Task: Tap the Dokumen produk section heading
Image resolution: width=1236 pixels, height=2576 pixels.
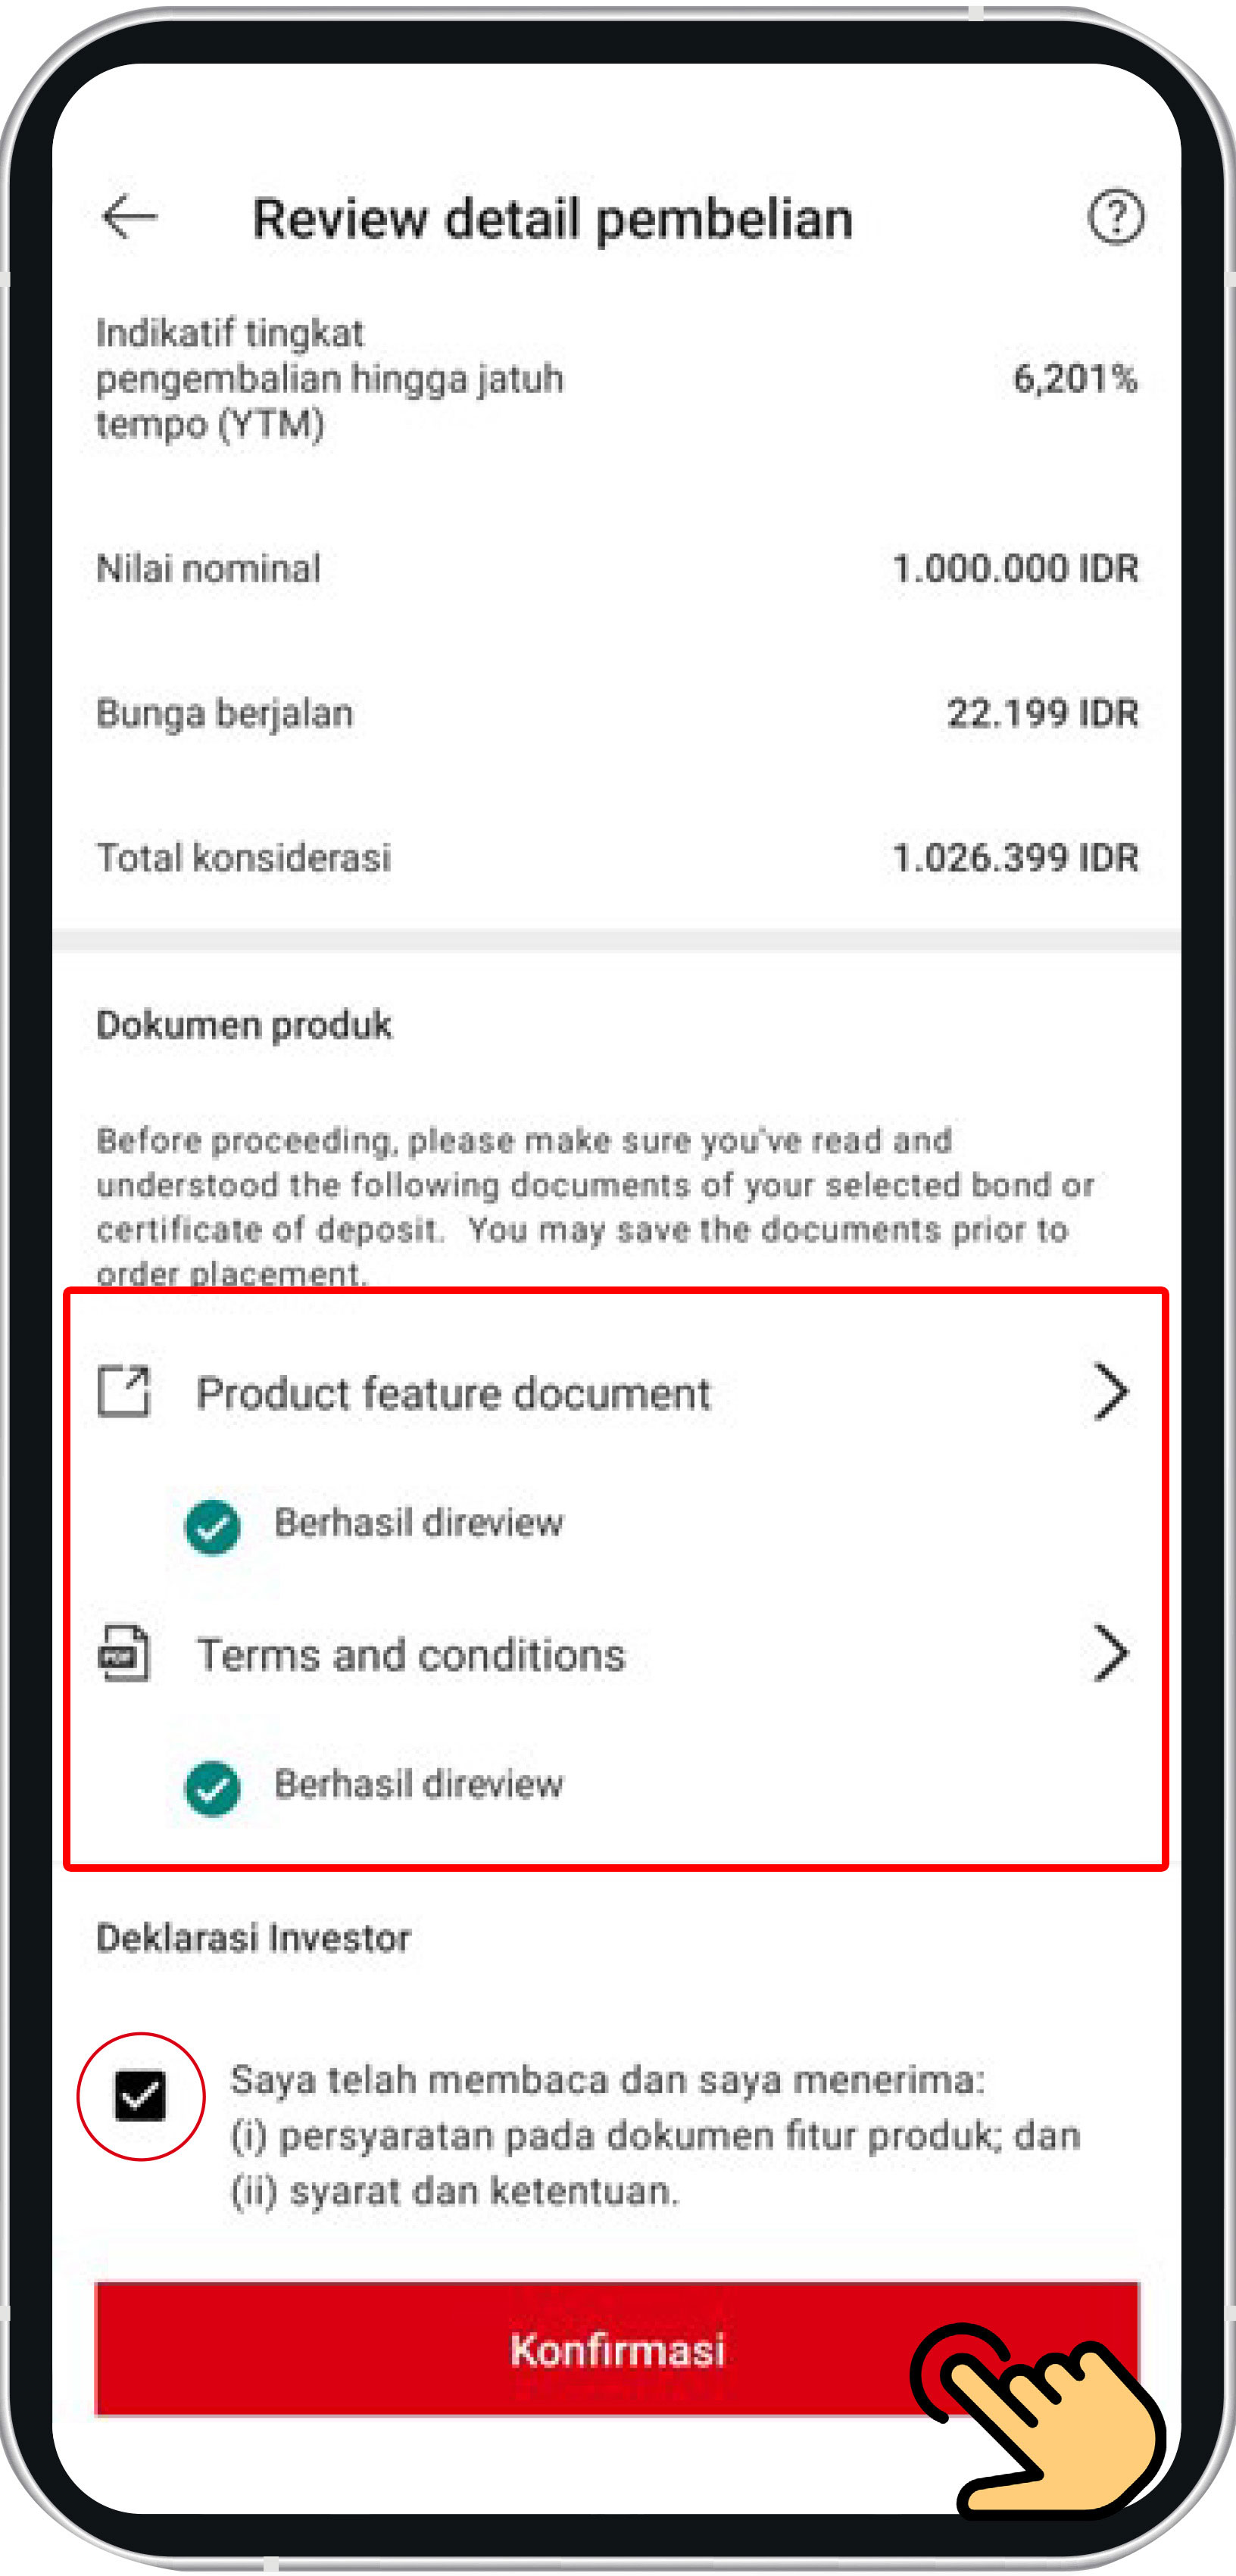Action: click(244, 1025)
